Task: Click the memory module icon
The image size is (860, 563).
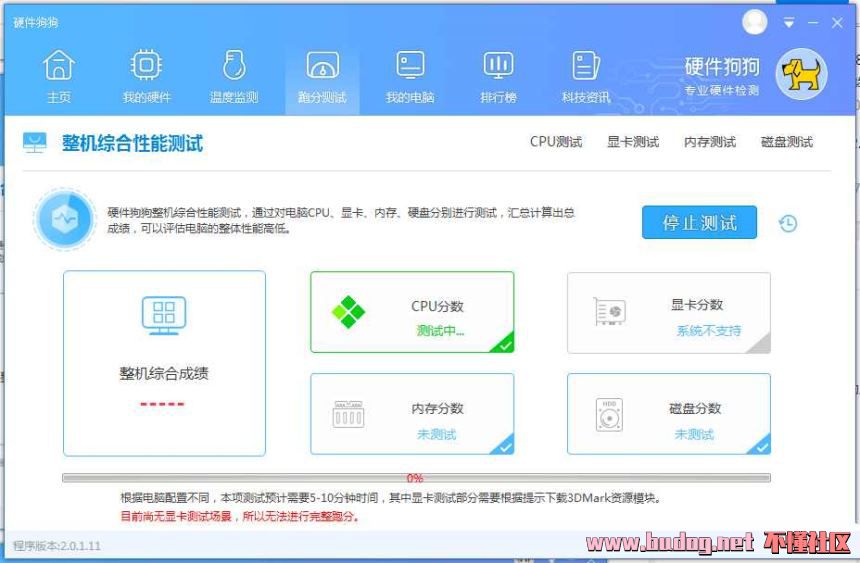Action: pos(348,414)
